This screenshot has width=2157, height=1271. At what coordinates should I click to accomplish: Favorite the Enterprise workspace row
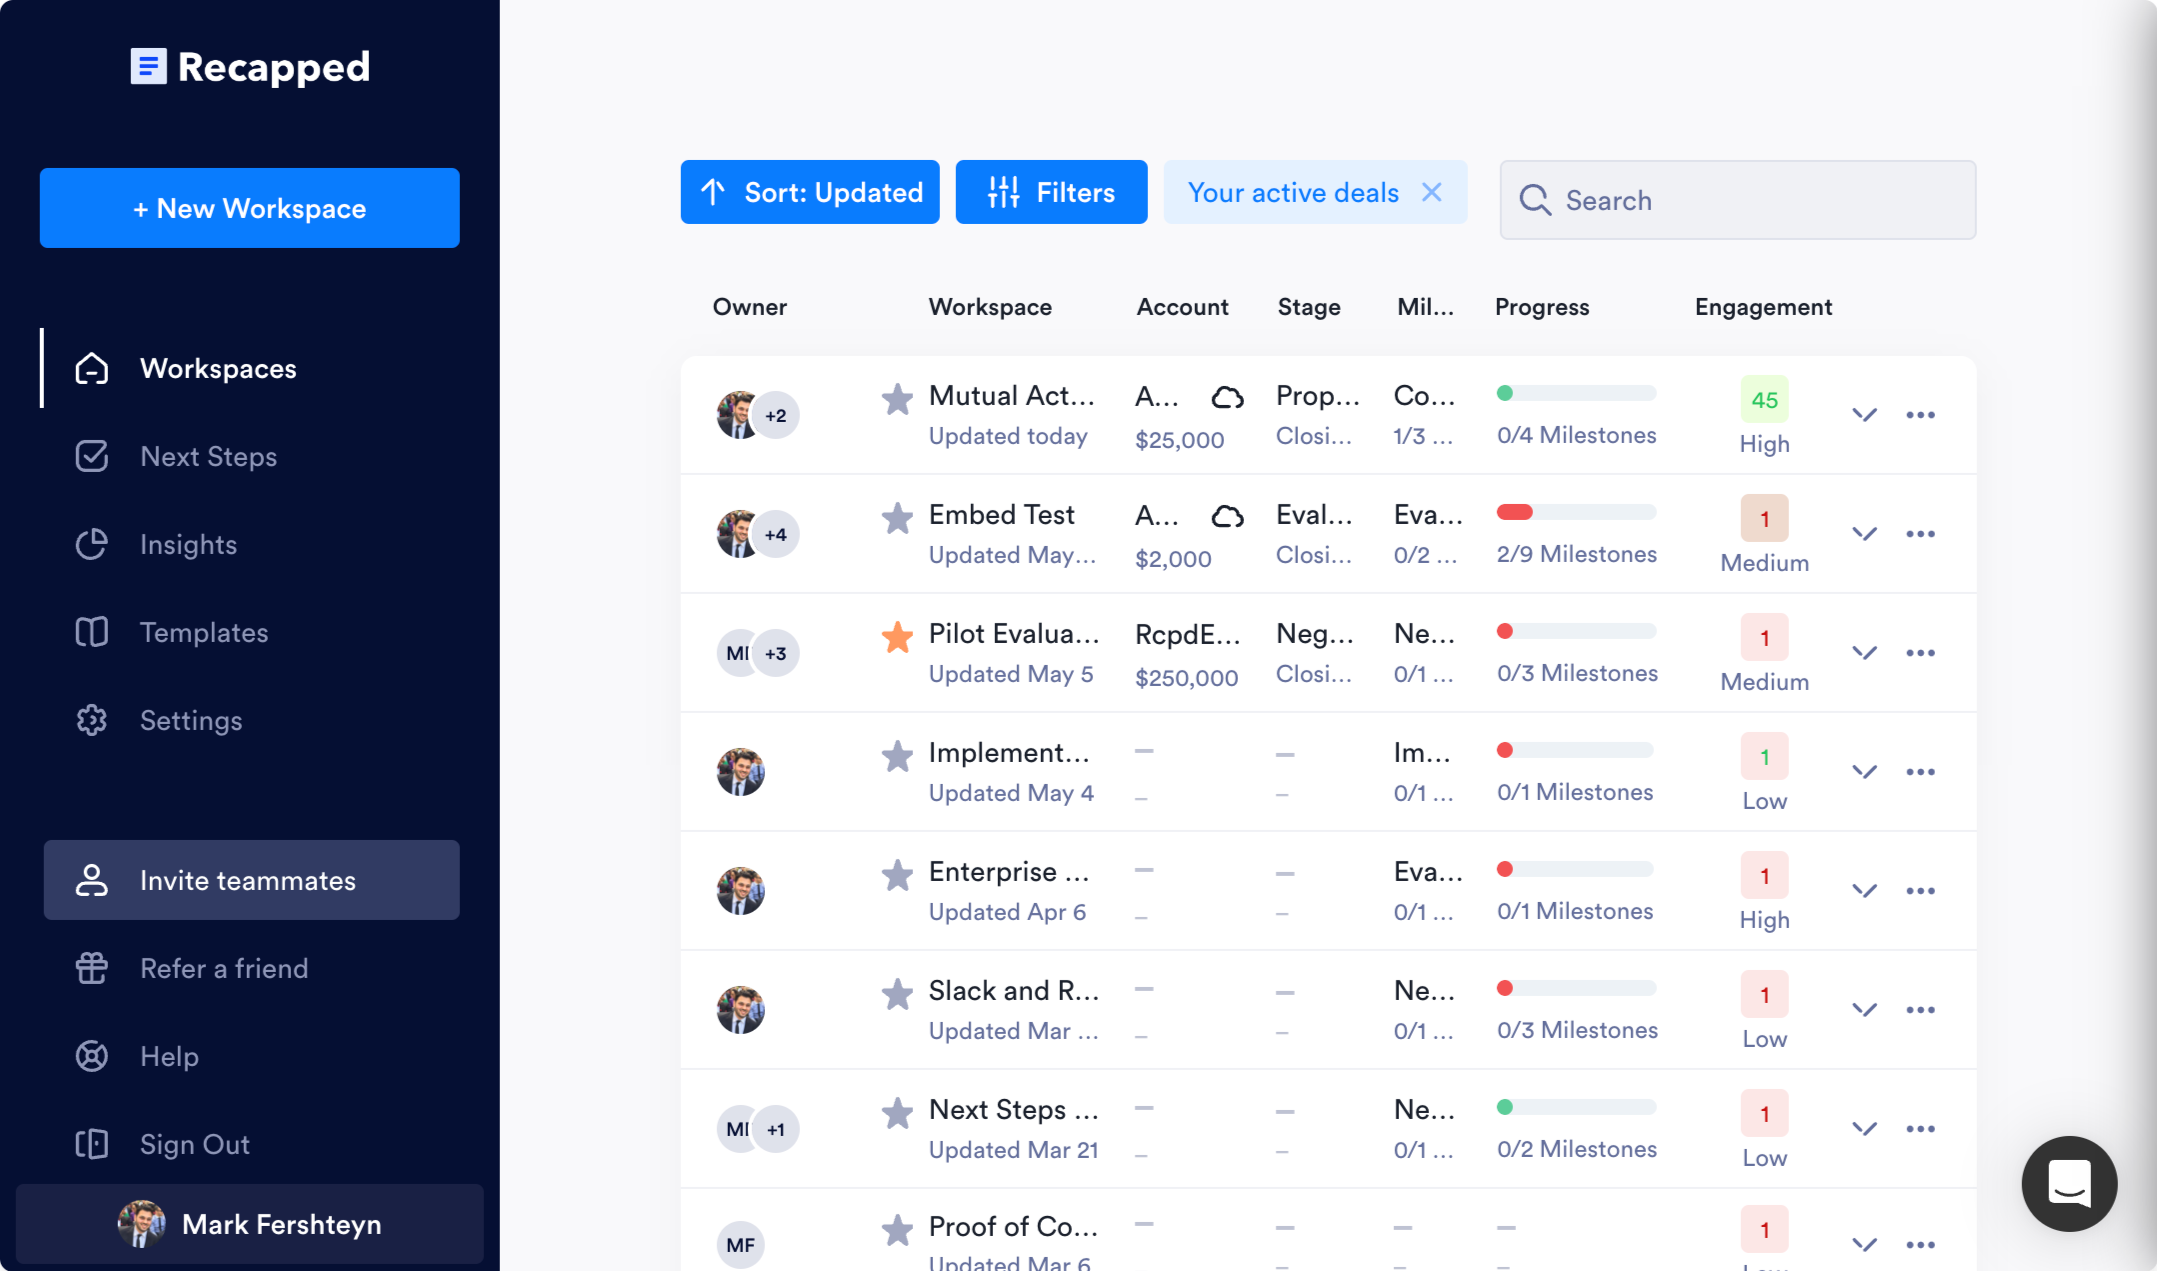[896, 873]
